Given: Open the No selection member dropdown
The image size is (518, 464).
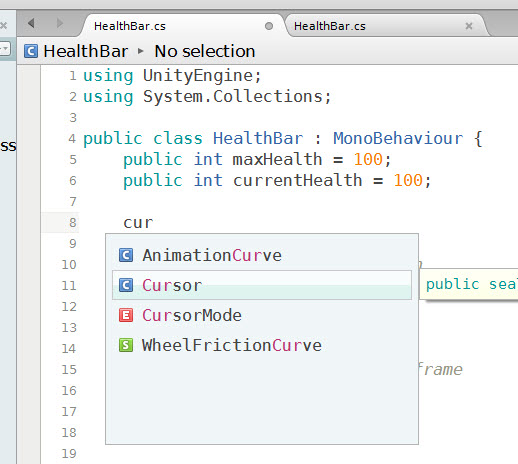Looking at the screenshot, I should coord(205,51).
